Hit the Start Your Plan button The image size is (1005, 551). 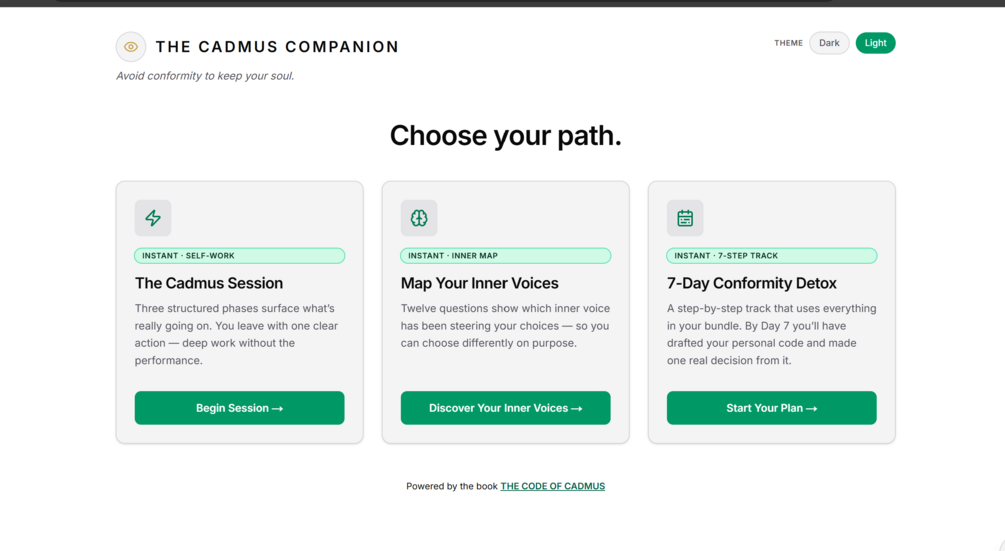(x=771, y=408)
